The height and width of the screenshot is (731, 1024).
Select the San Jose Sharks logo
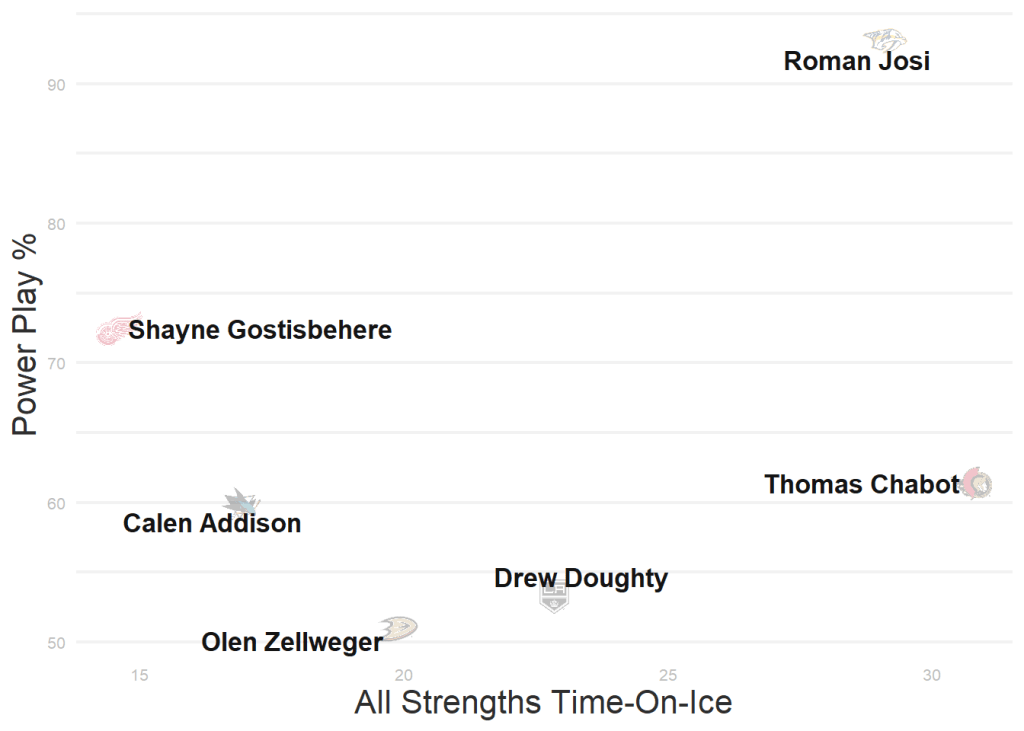(241, 502)
